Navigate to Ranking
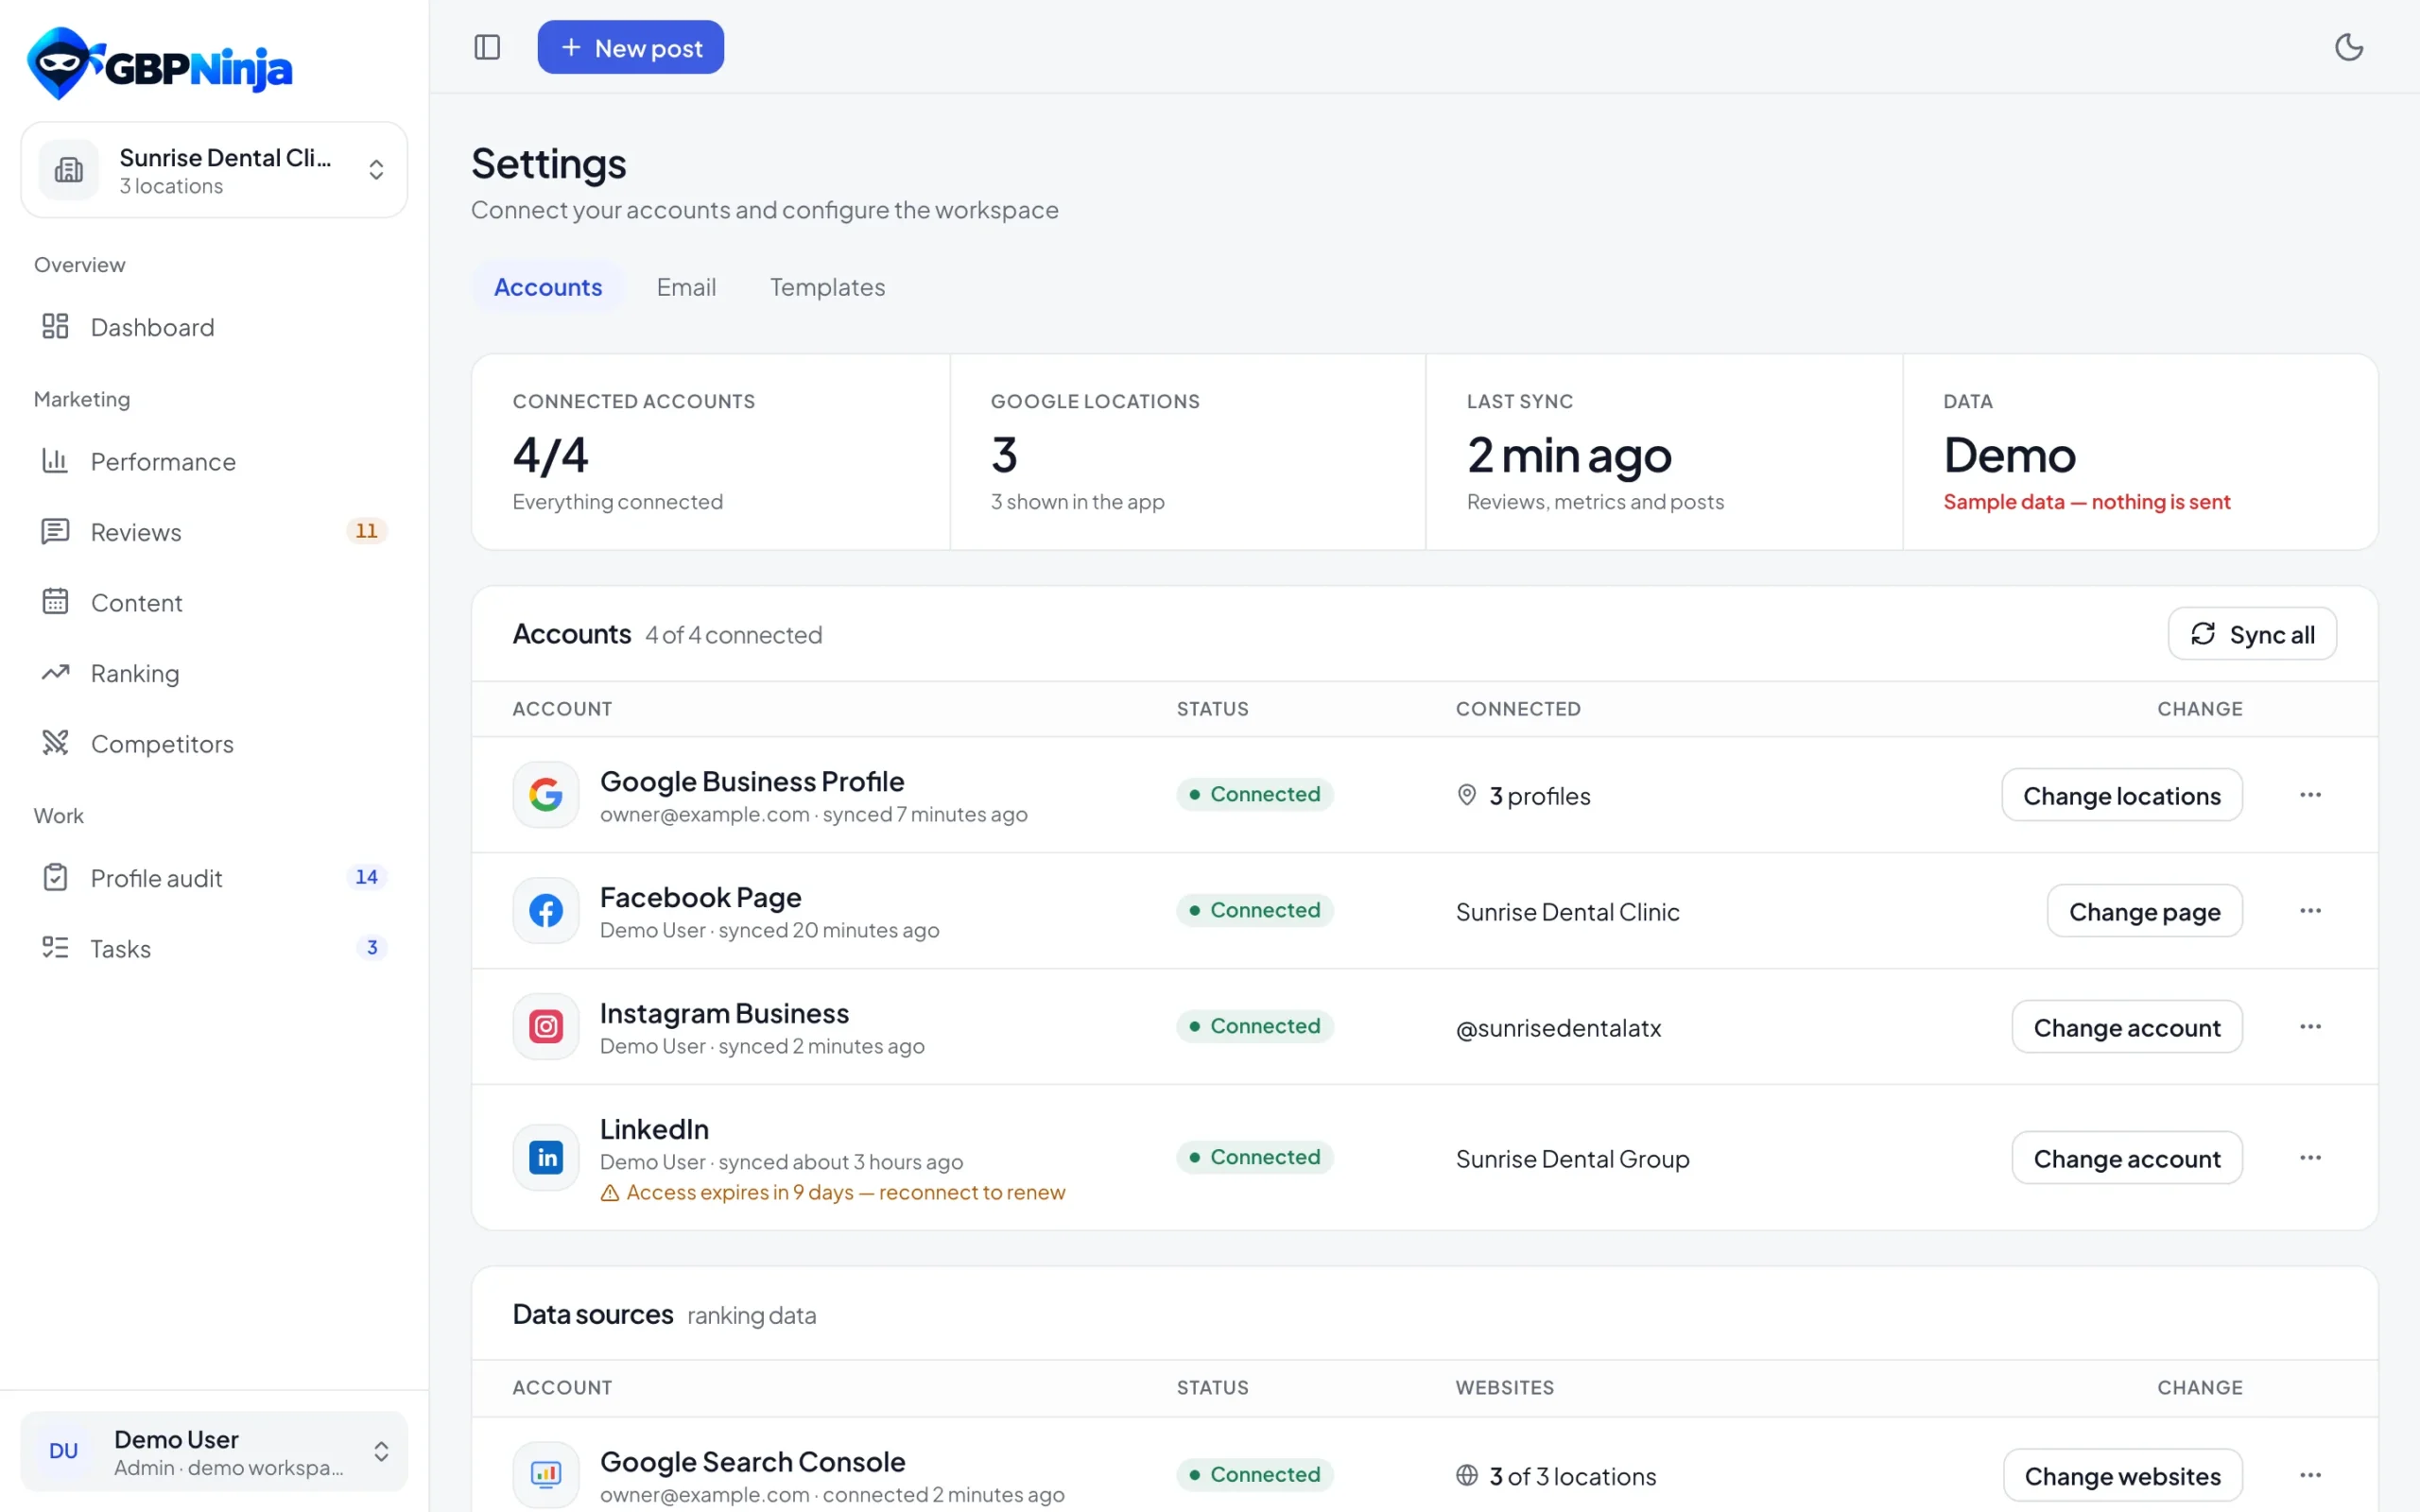2420x1512 pixels. [214, 673]
